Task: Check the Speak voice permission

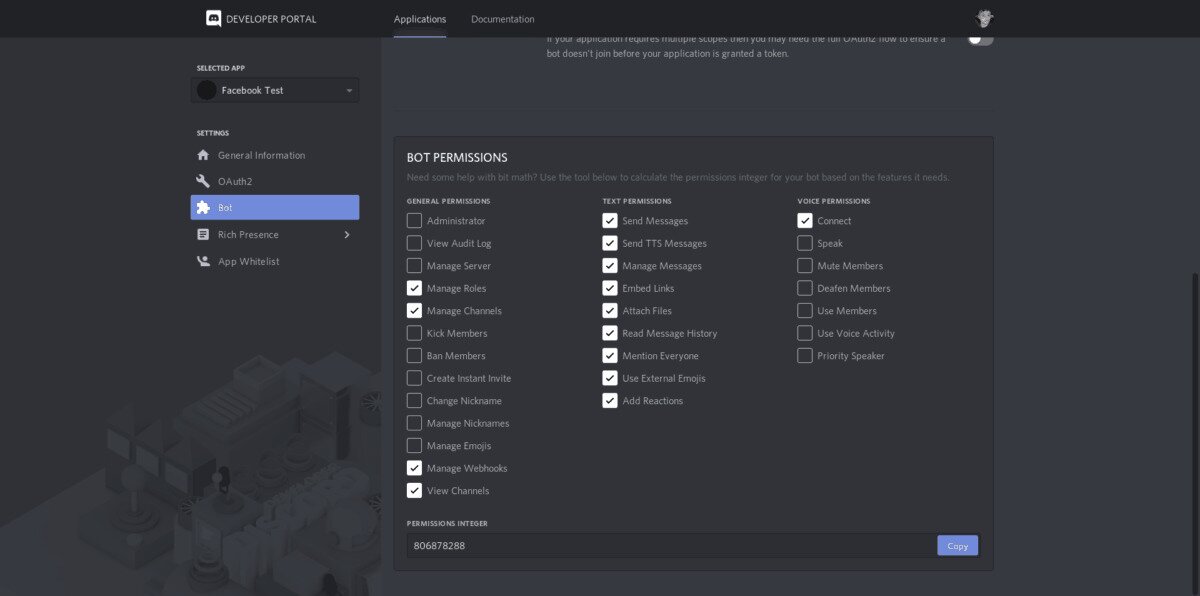Action: [805, 243]
